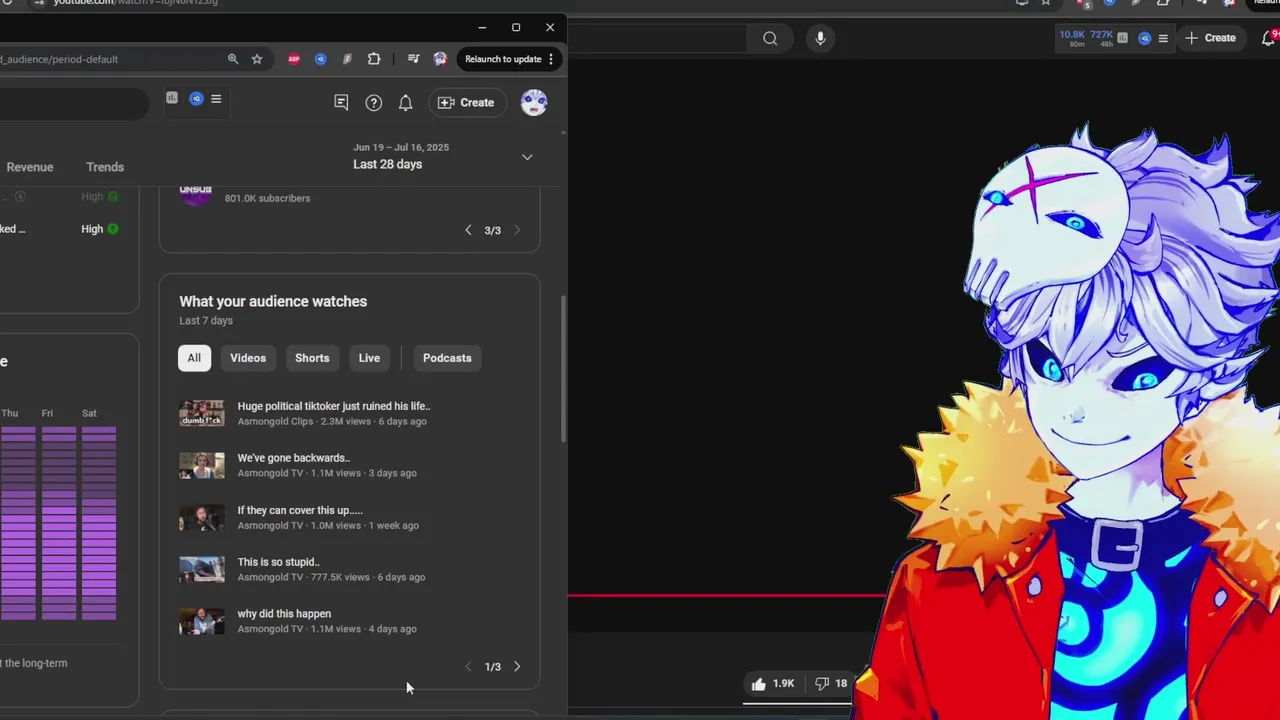
Task: Open 'If they can cover this up.....' title
Action: pyautogui.click(x=300, y=510)
